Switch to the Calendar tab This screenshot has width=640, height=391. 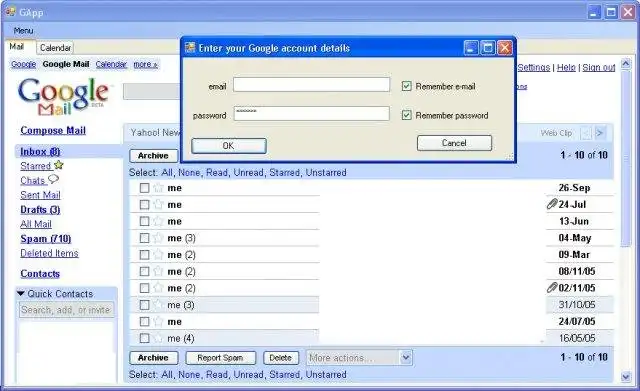pos(55,48)
